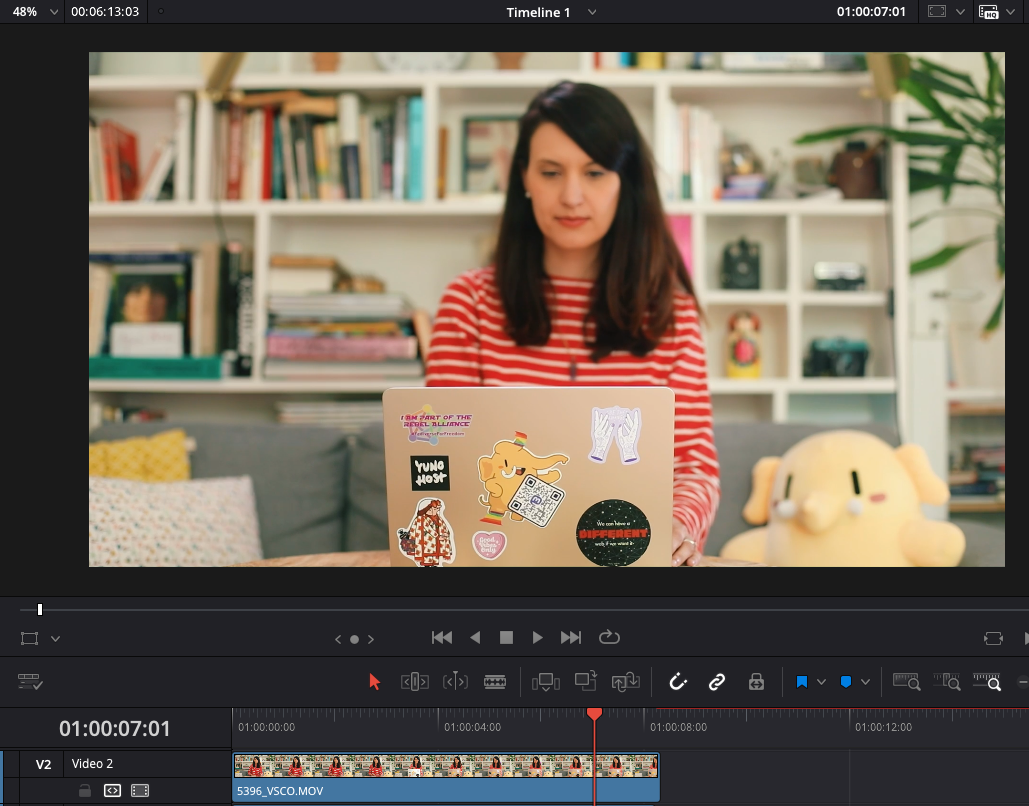Toggle loop playback
Image resolution: width=1029 pixels, height=806 pixels.
pos(609,637)
